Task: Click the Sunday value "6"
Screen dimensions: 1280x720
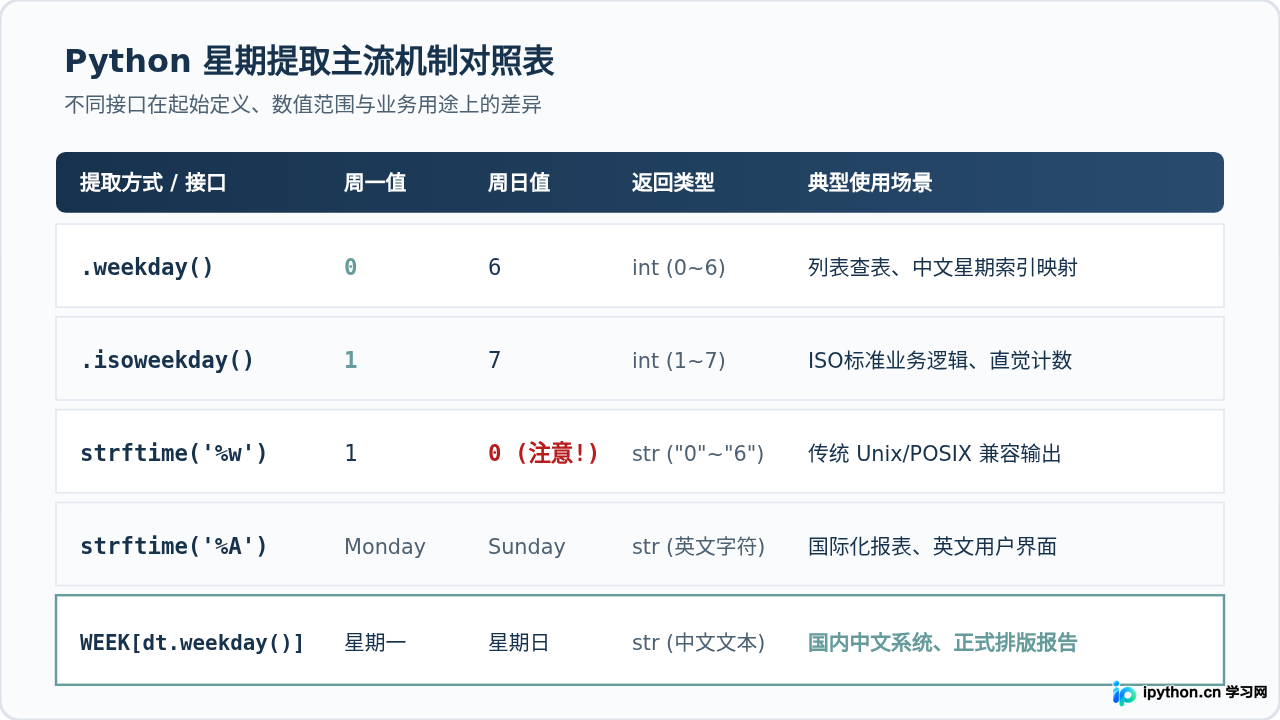Action: point(494,267)
